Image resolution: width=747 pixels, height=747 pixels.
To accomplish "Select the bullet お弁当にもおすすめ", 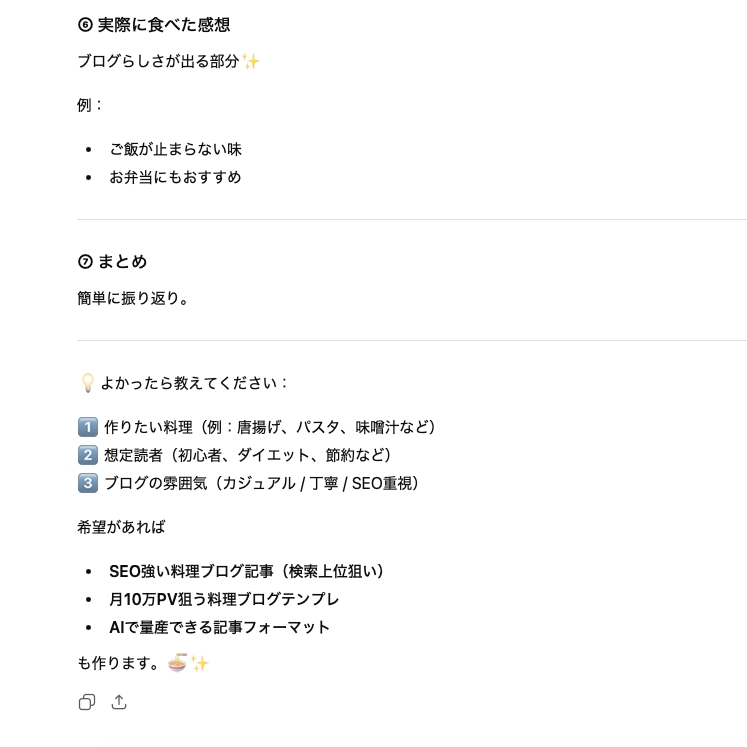I will click(x=175, y=177).
